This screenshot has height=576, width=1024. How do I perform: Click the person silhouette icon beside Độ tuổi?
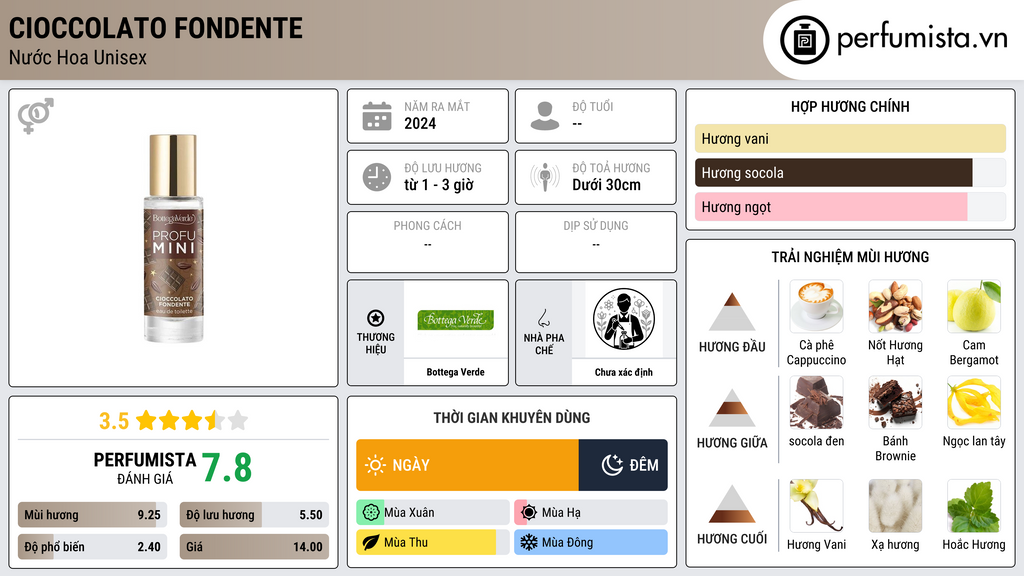pos(545,116)
